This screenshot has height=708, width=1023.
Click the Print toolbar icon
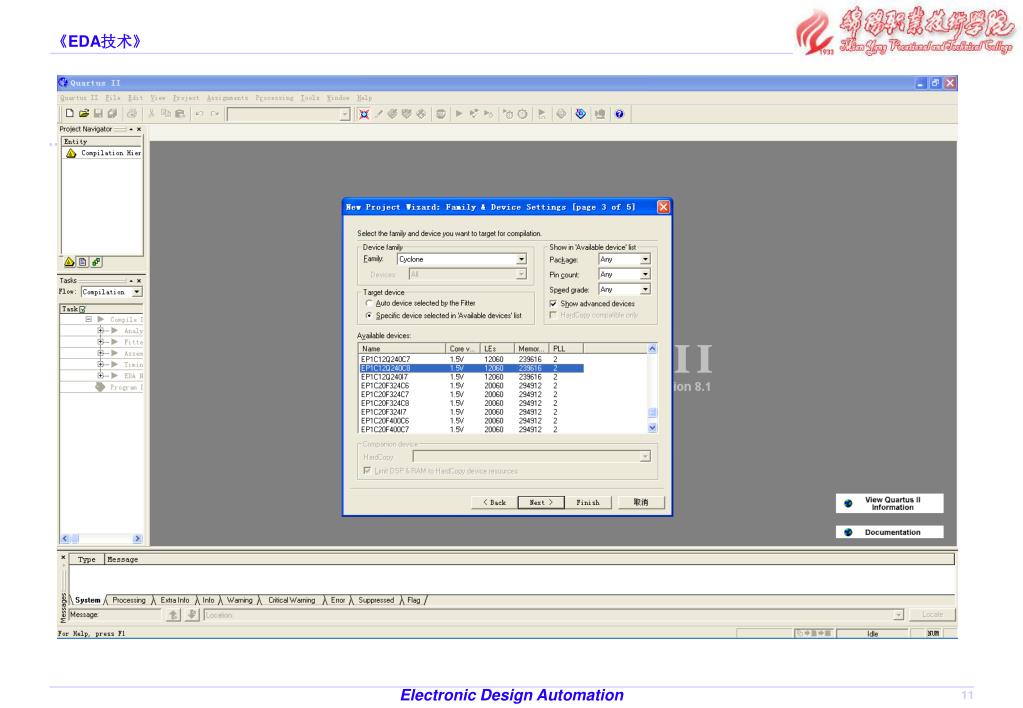(131, 114)
